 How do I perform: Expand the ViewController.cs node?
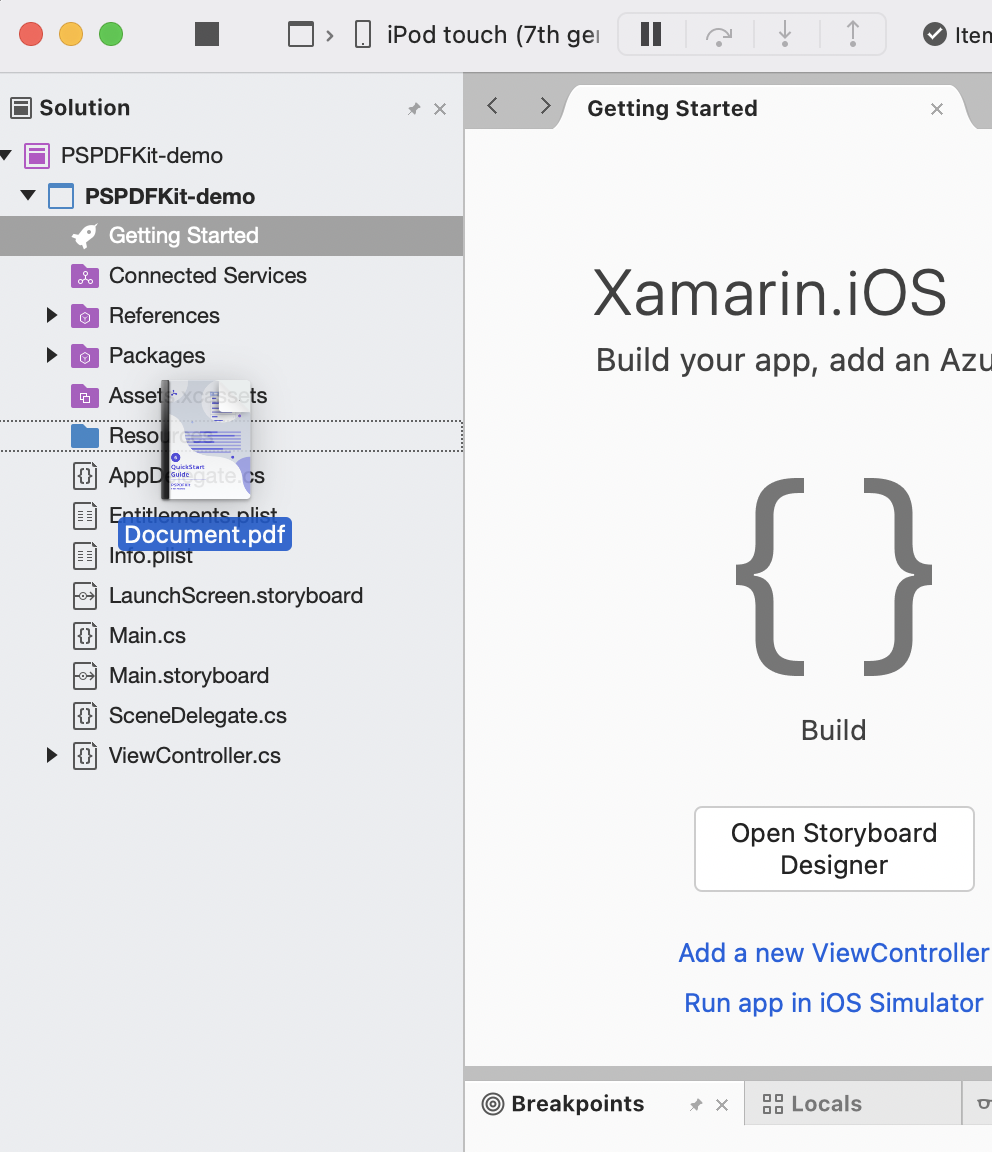click(51, 755)
